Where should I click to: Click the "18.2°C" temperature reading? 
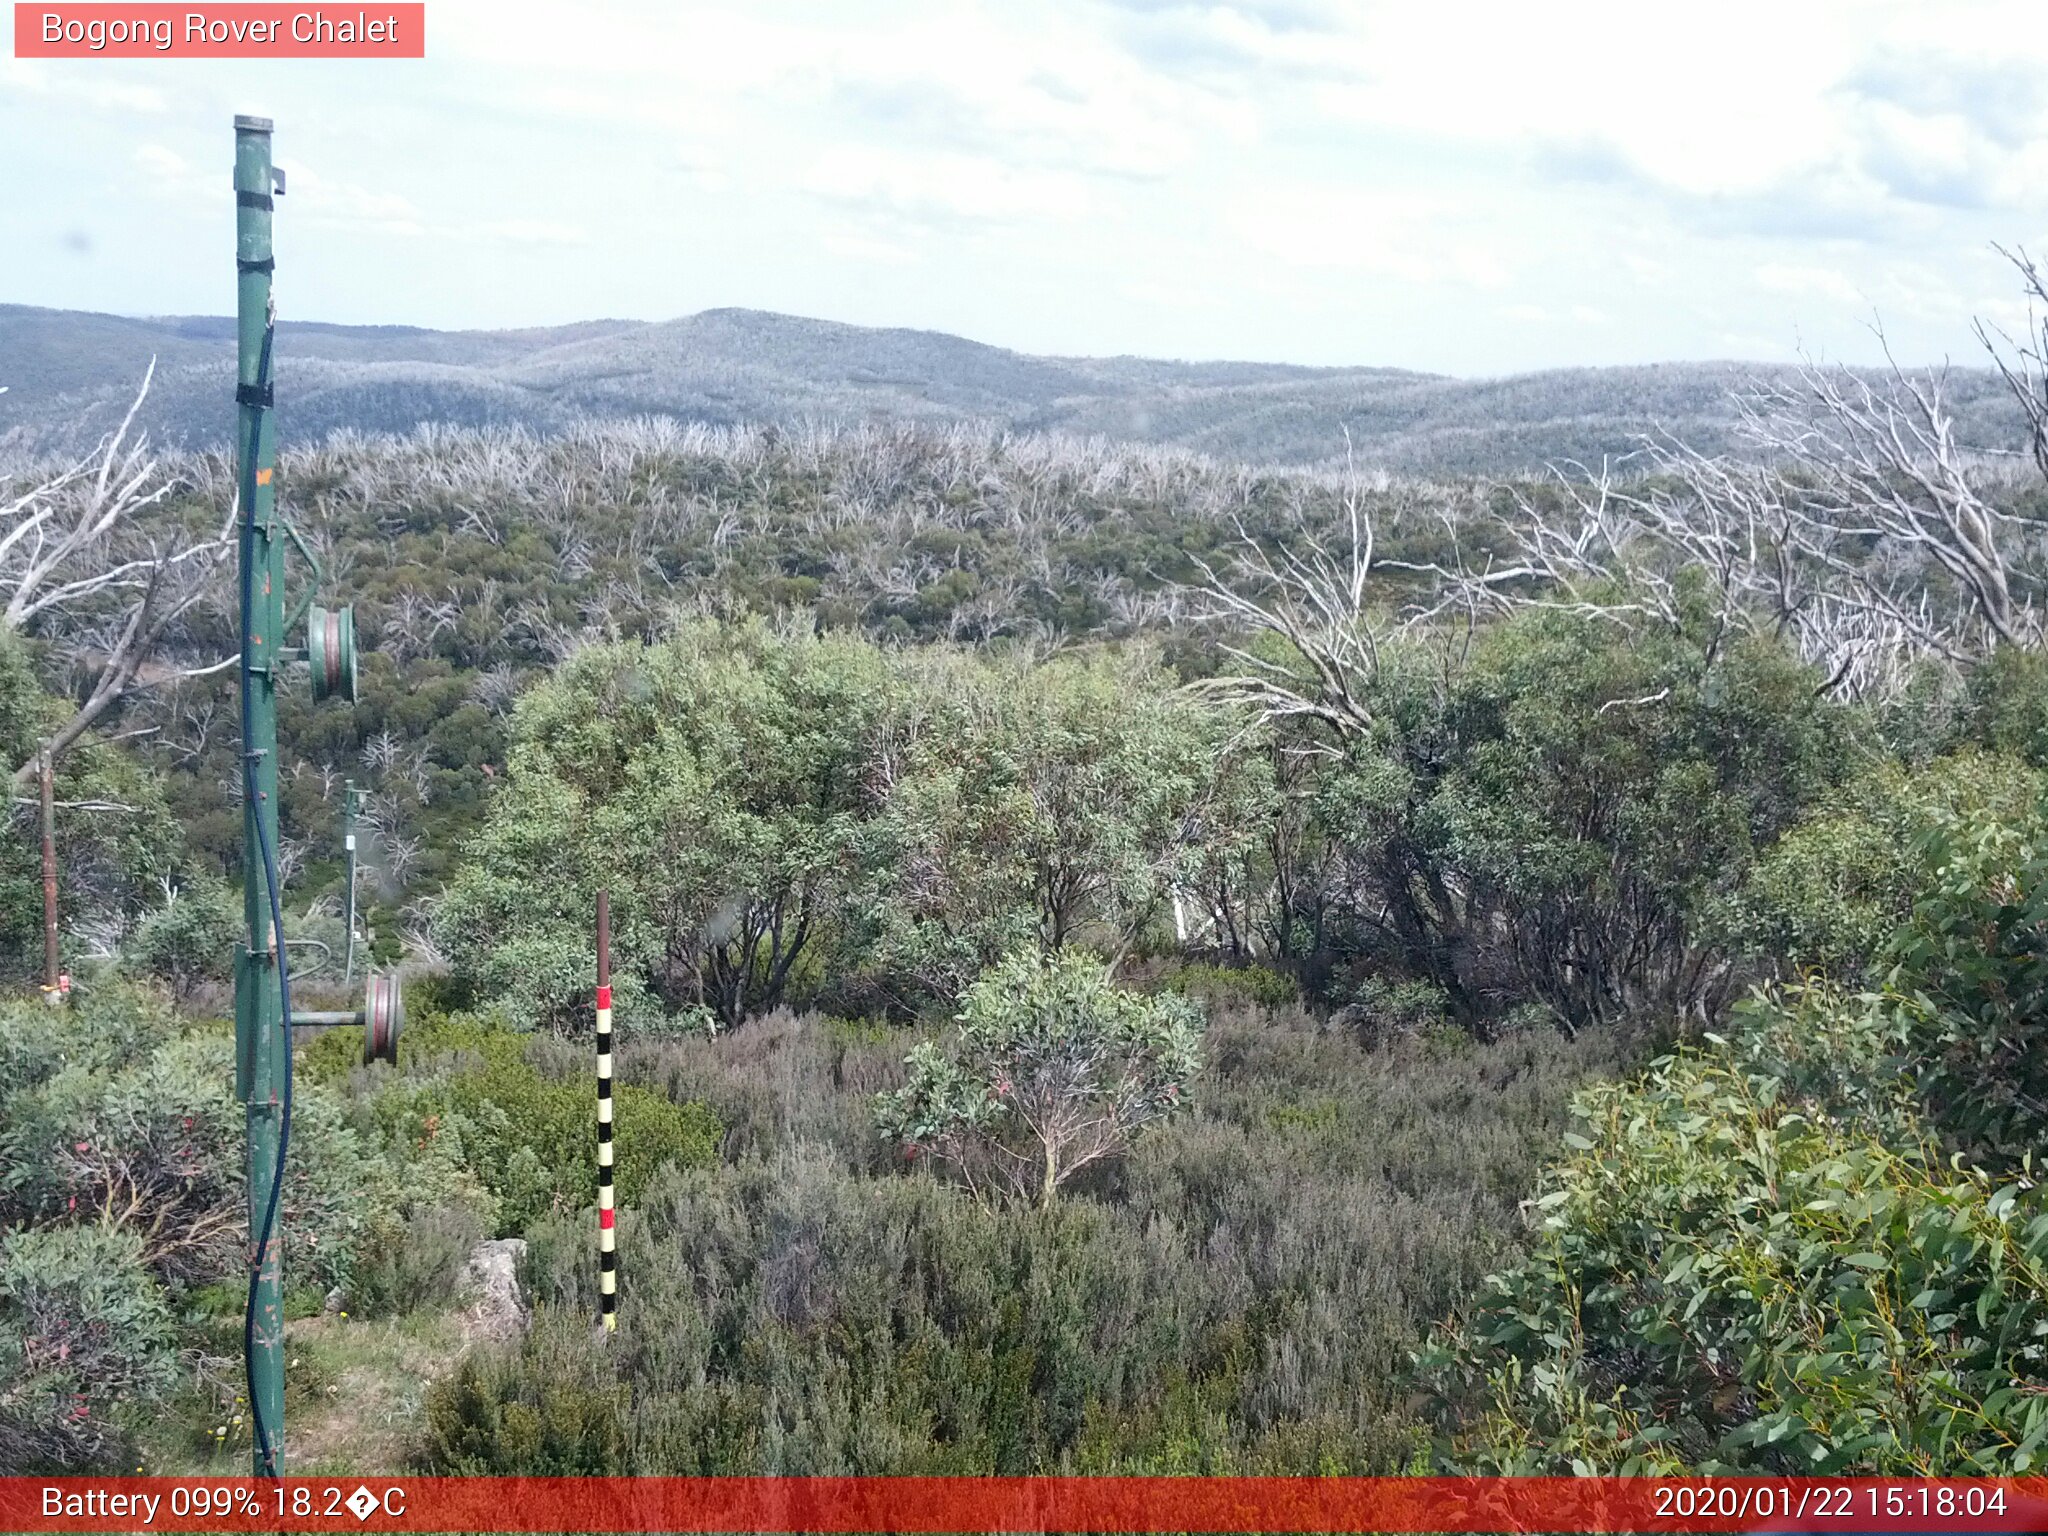tap(338, 1503)
